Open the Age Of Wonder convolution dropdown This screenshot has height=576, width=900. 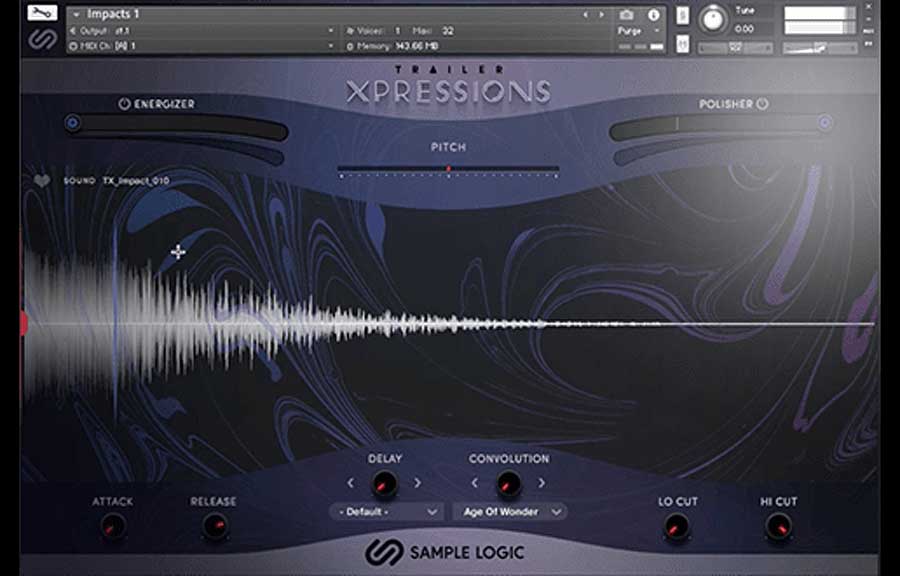point(510,511)
